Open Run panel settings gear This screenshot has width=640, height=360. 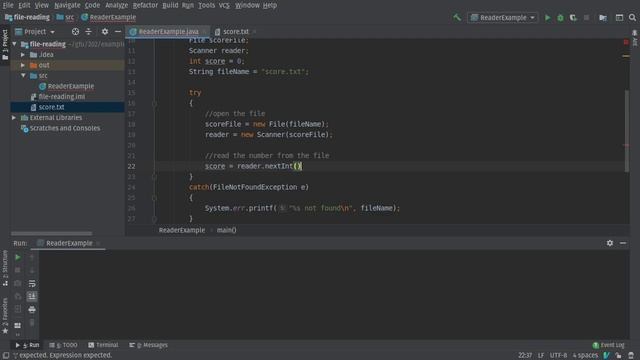[610, 243]
